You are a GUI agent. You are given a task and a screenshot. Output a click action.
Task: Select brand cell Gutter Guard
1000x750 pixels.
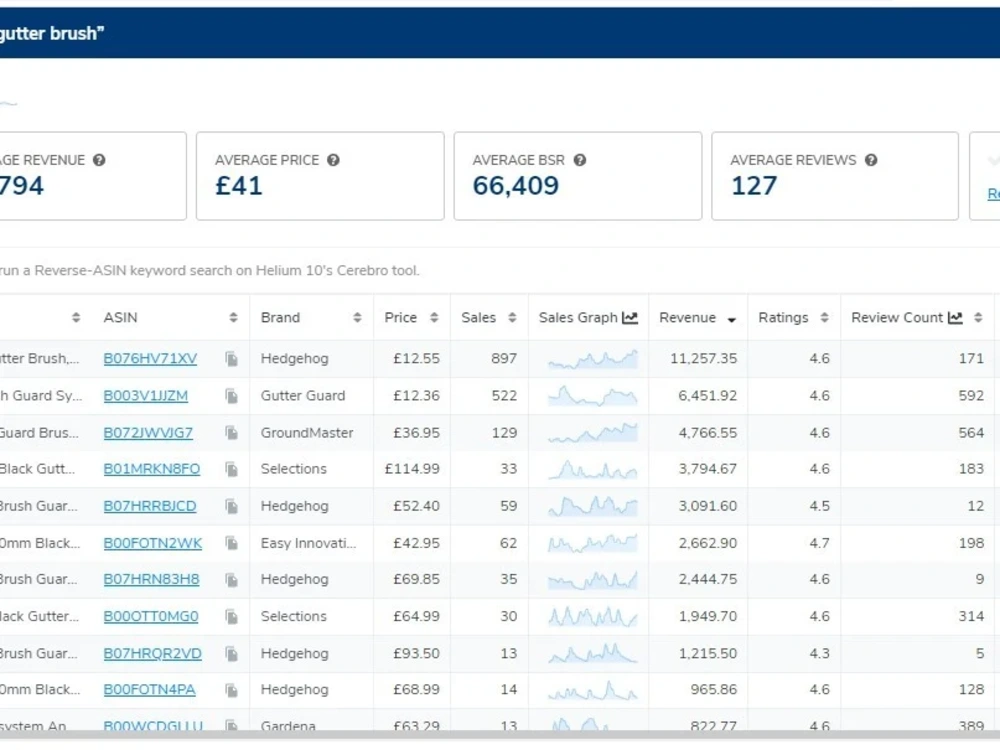[x=303, y=395]
